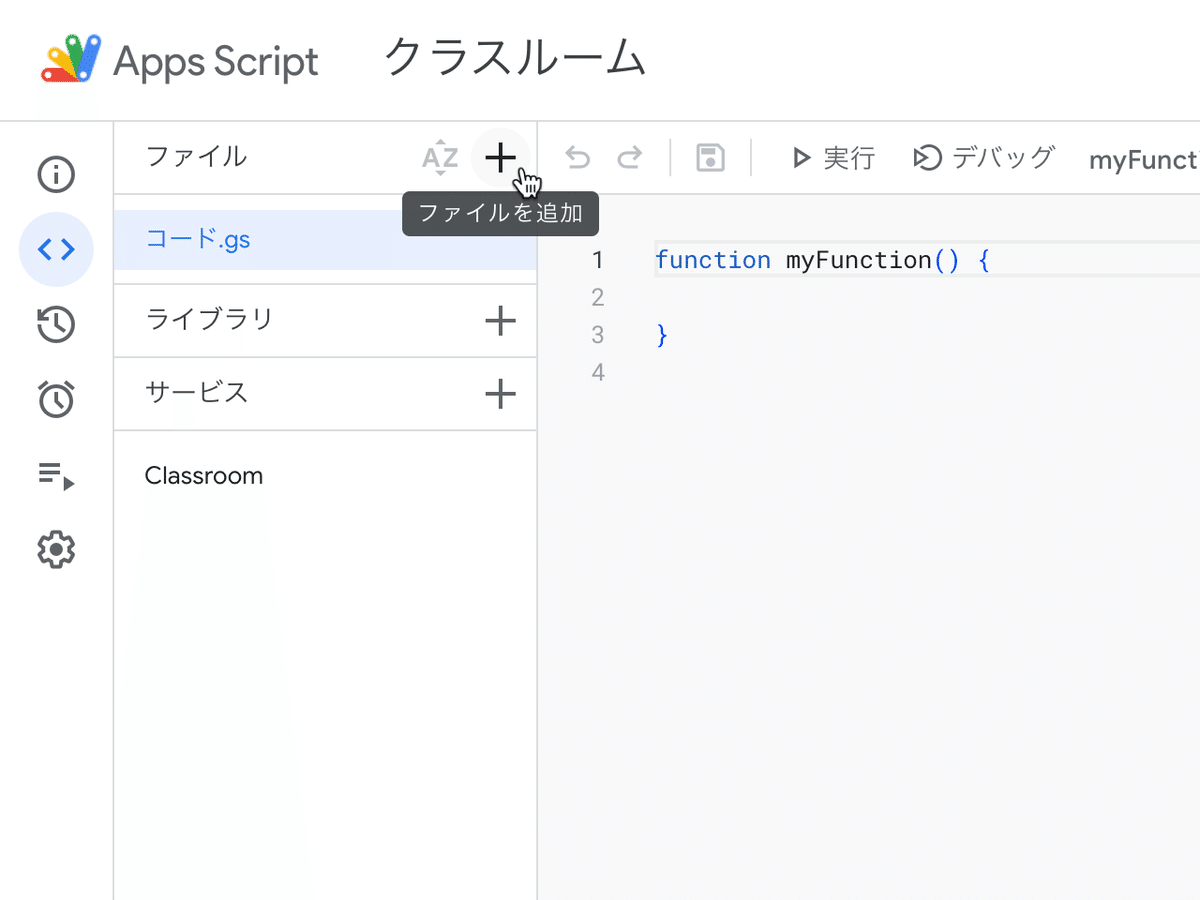Redo the last edit
Screen dimensions: 1200x900
point(629,158)
